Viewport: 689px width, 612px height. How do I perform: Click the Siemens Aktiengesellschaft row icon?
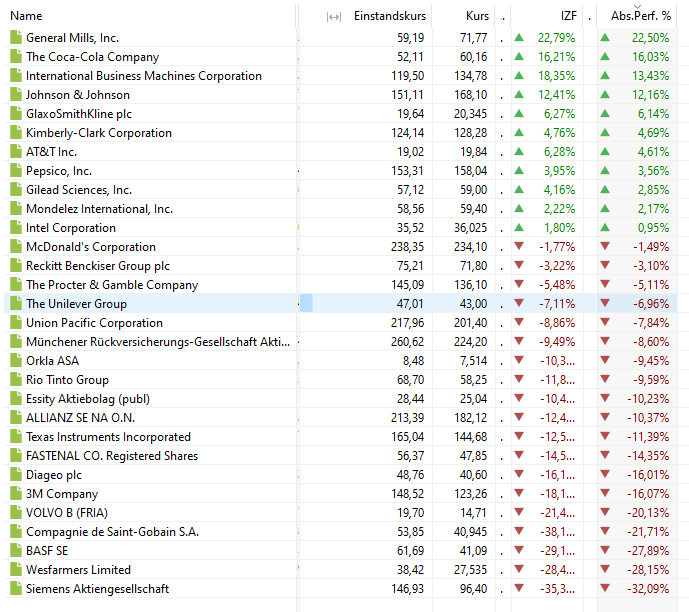coord(16,588)
